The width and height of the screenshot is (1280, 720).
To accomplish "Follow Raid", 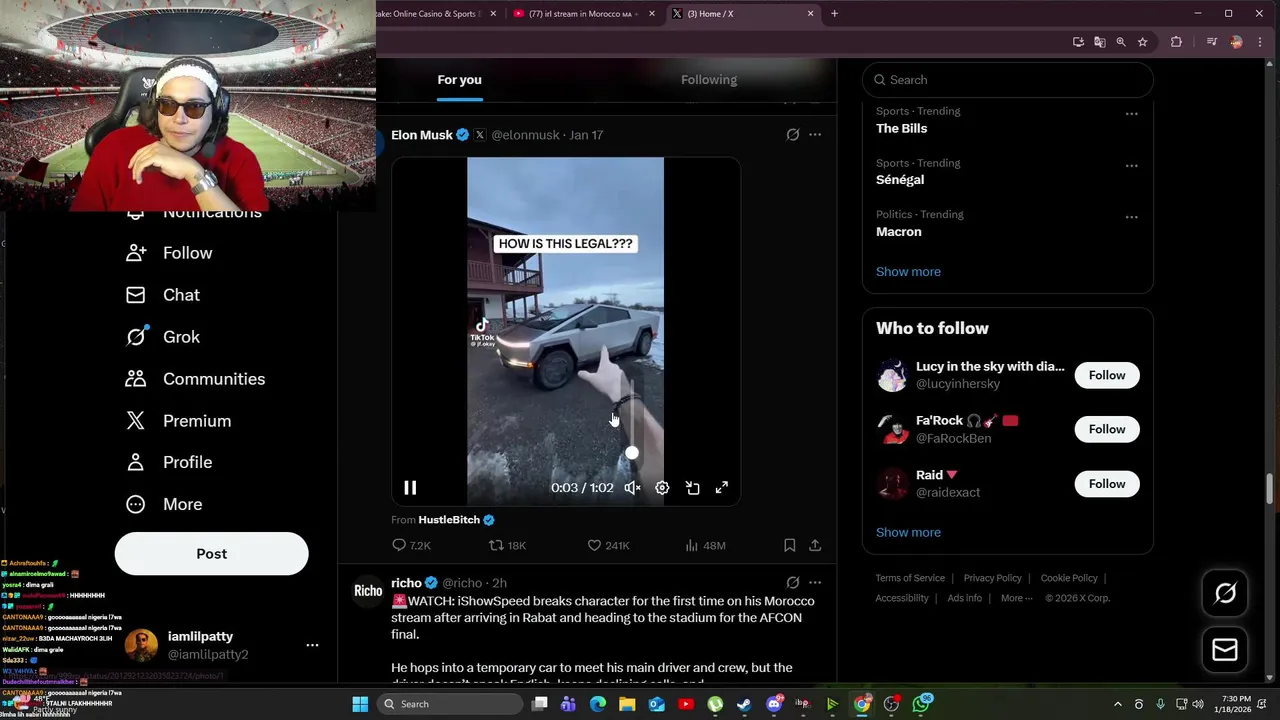I will (x=1107, y=484).
